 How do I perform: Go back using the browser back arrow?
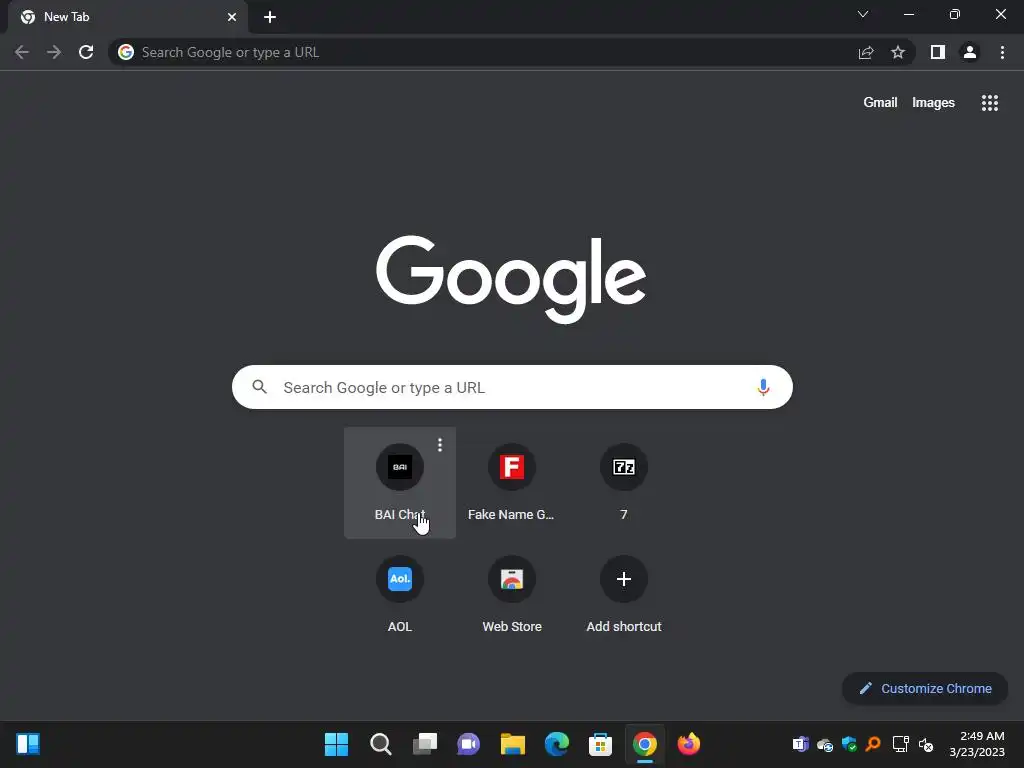pyautogui.click(x=22, y=52)
